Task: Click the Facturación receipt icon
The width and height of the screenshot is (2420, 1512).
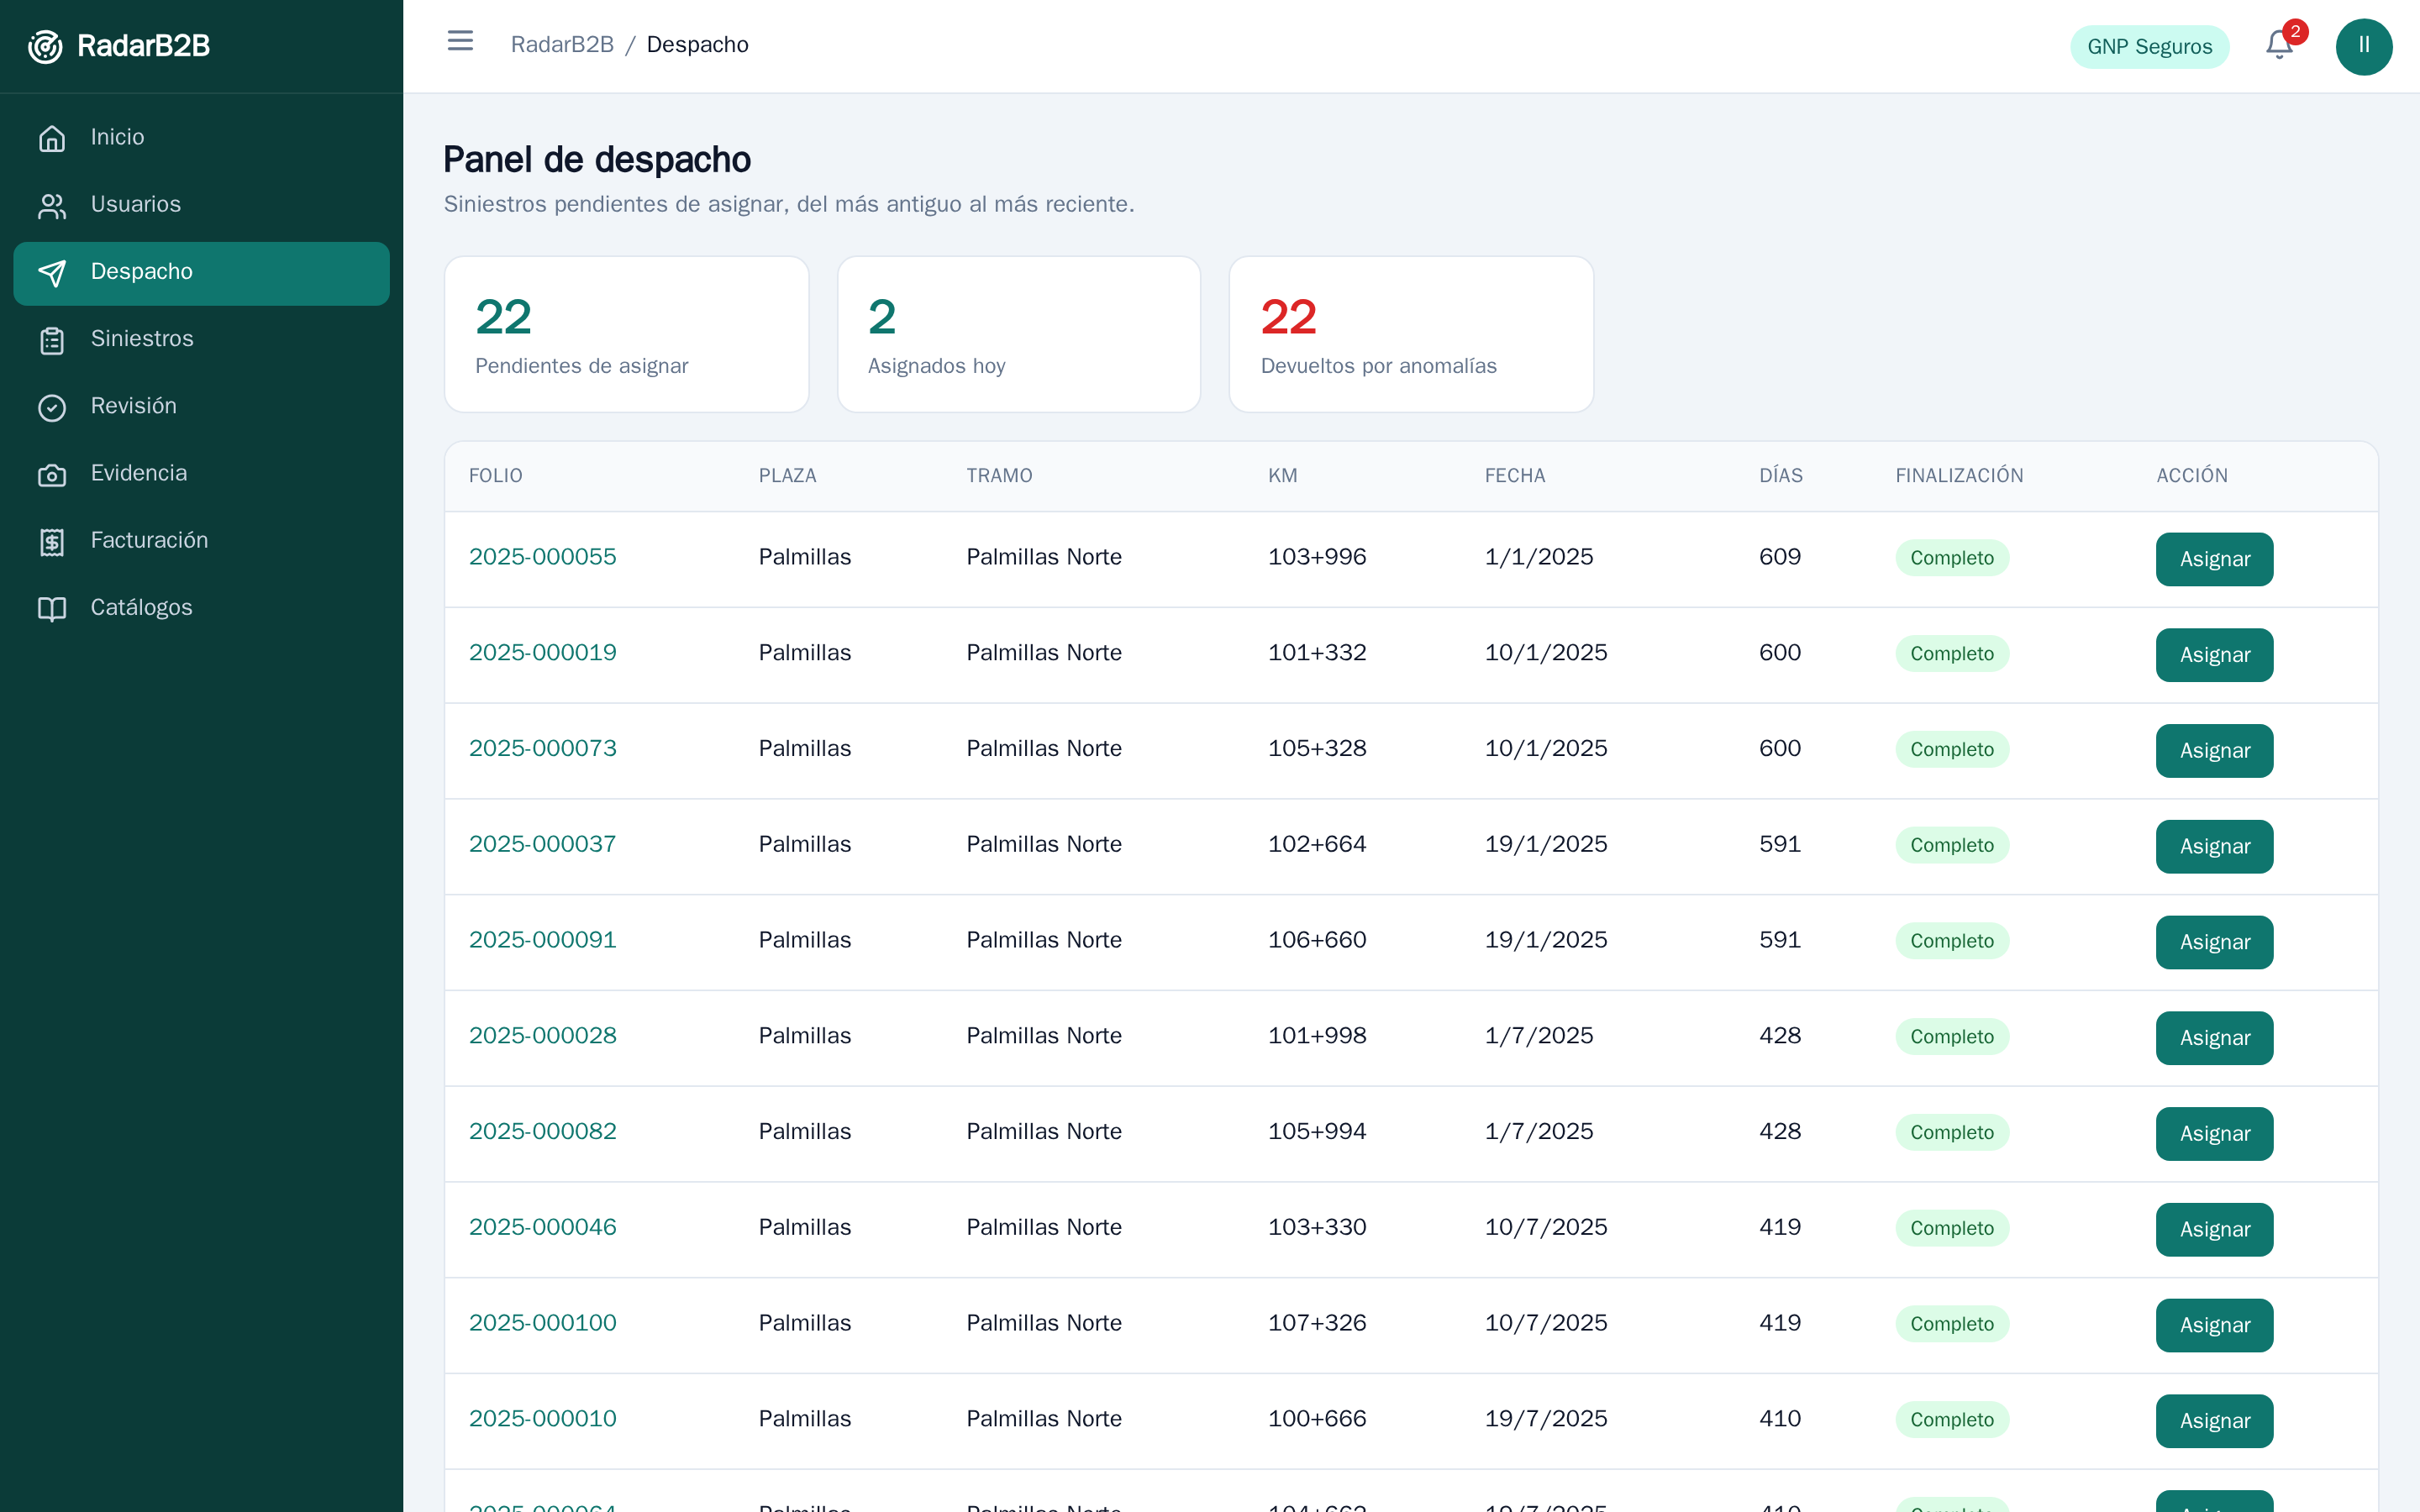Action: tap(52, 541)
